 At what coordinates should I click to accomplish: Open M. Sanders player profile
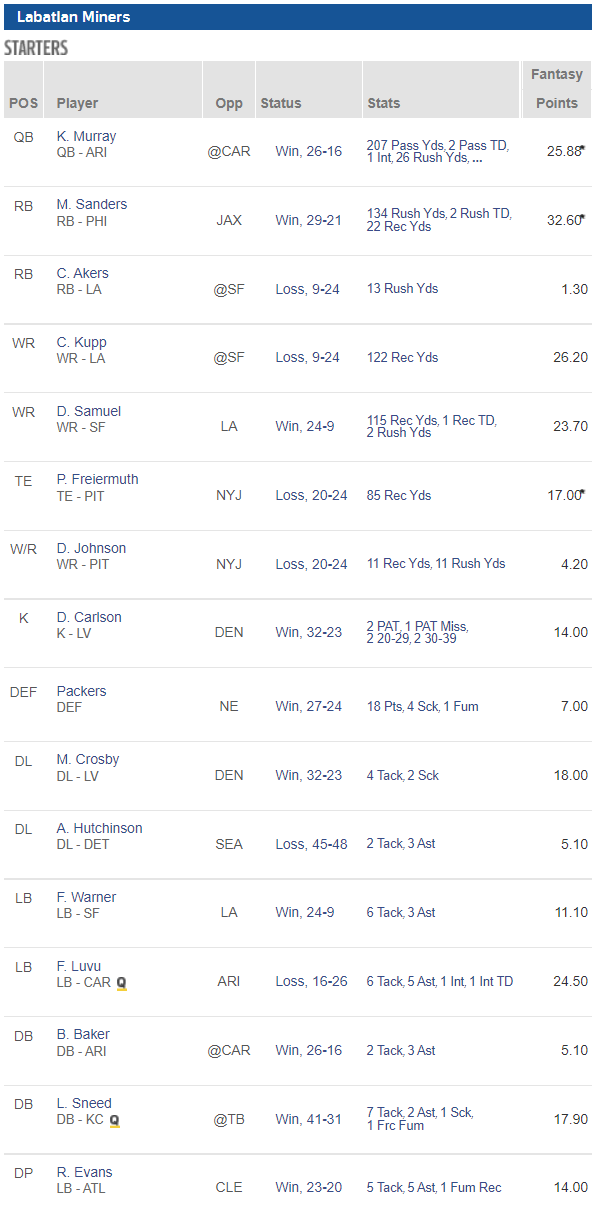tap(91, 204)
